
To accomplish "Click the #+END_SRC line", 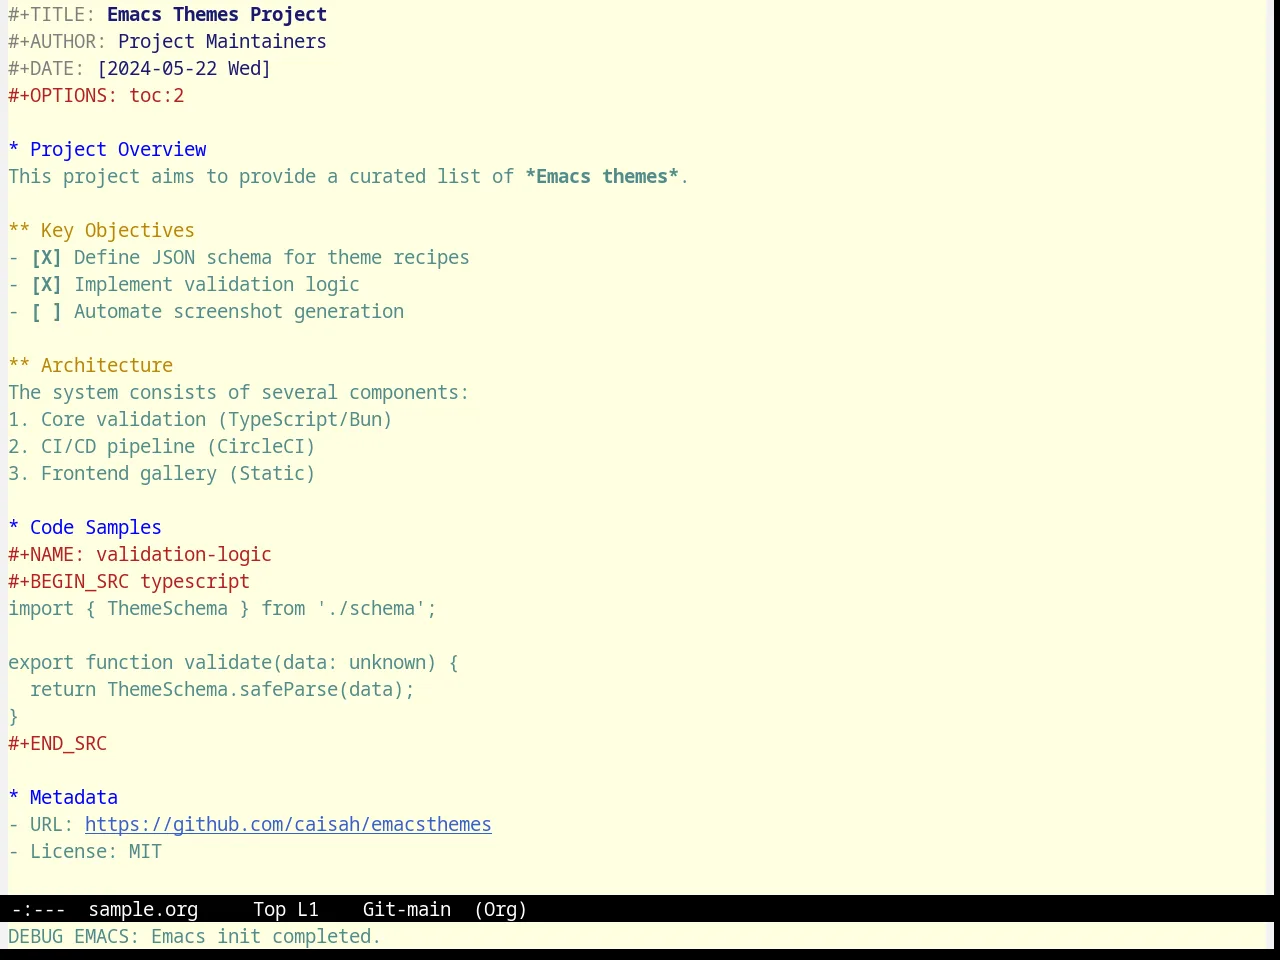I will [57, 743].
